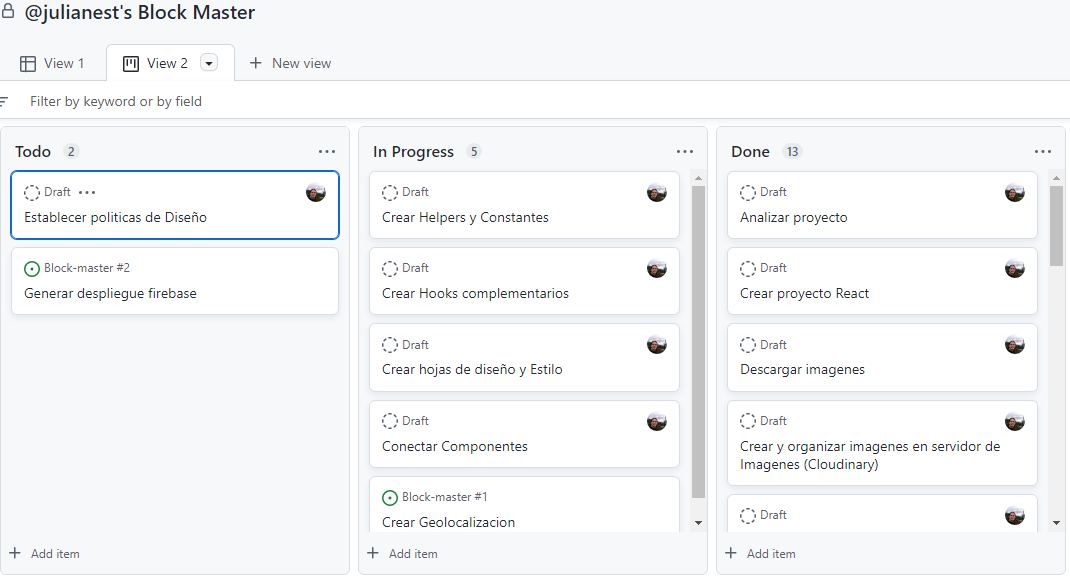
Task: Open the View 2 dropdown arrow
Action: click(208, 62)
